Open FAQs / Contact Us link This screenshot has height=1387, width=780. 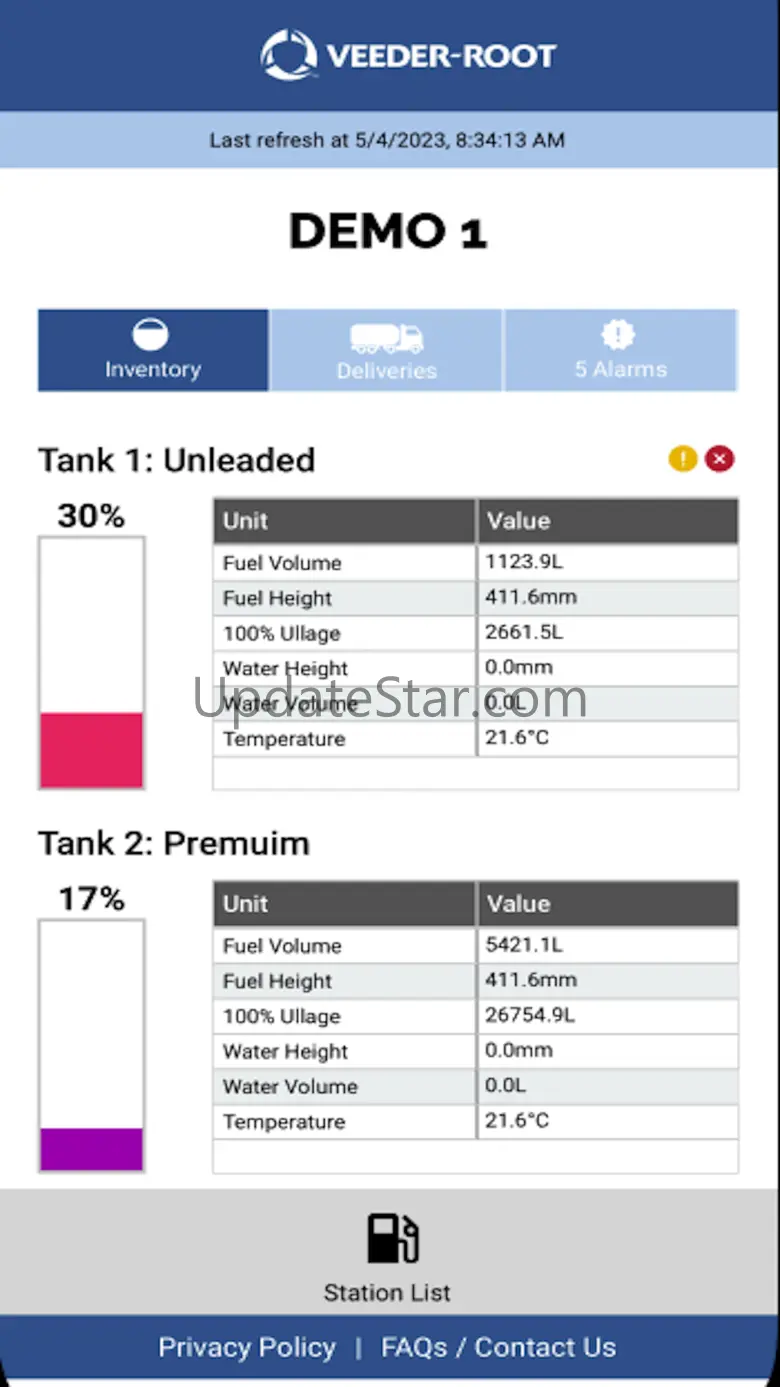pyautogui.click(x=498, y=1347)
